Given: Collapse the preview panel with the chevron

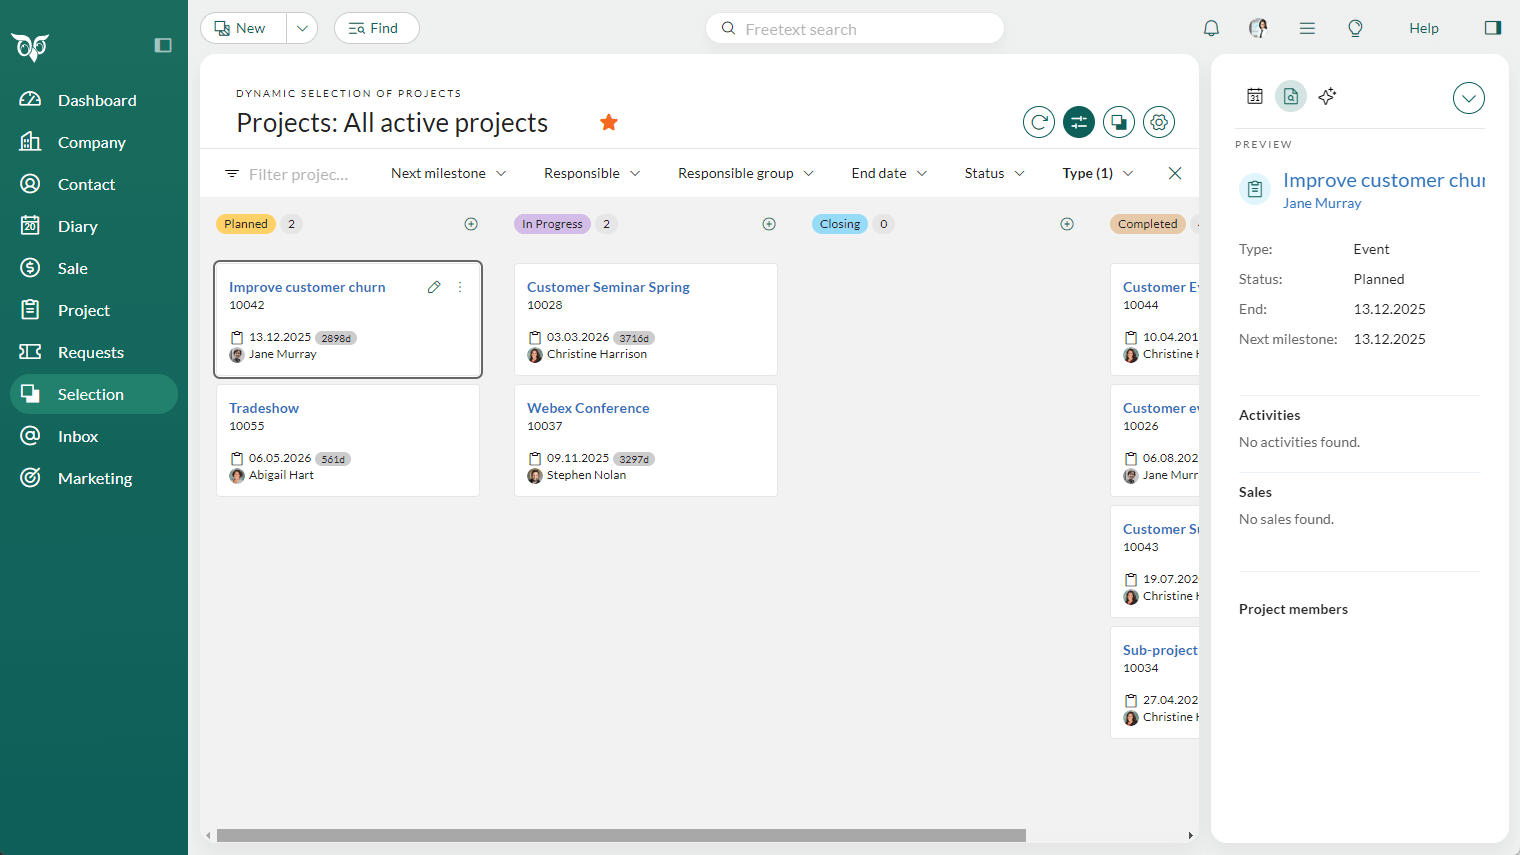Looking at the screenshot, I should (1468, 98).
